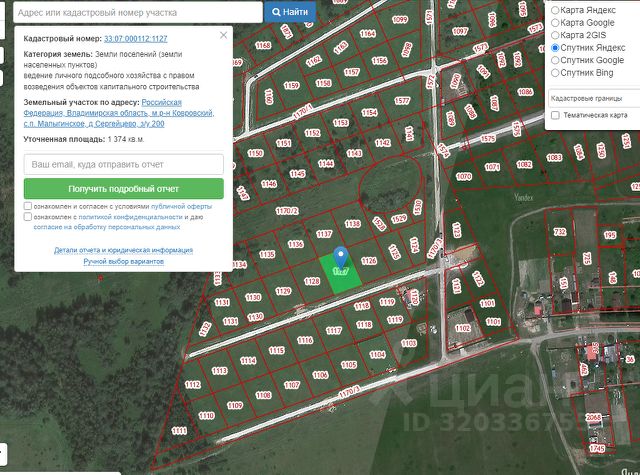Click parcel label 1128 on map
Image resolution: width=640 pixels, height=475 pixels.
pos(312,281)
